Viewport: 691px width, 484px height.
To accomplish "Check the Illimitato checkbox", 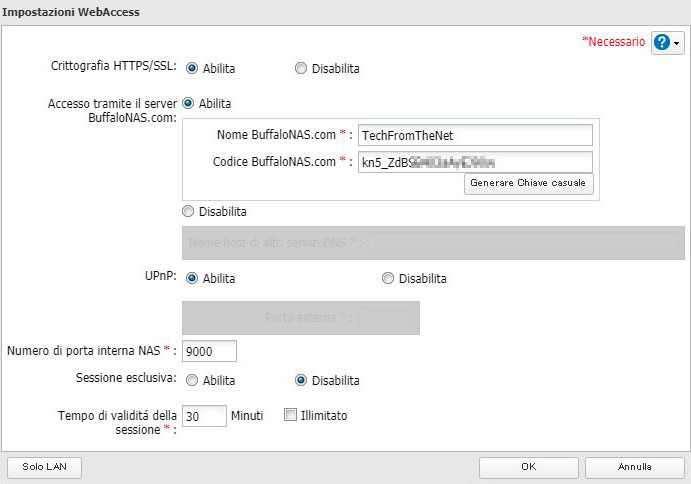I will tap(290, 414).
